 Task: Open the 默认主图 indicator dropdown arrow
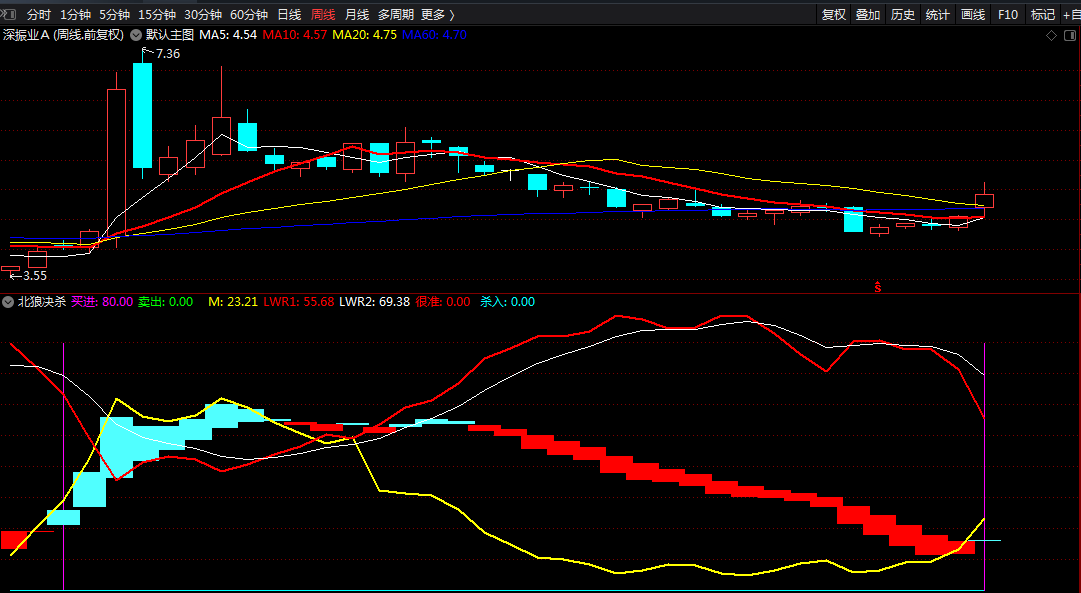click(136, 35)
